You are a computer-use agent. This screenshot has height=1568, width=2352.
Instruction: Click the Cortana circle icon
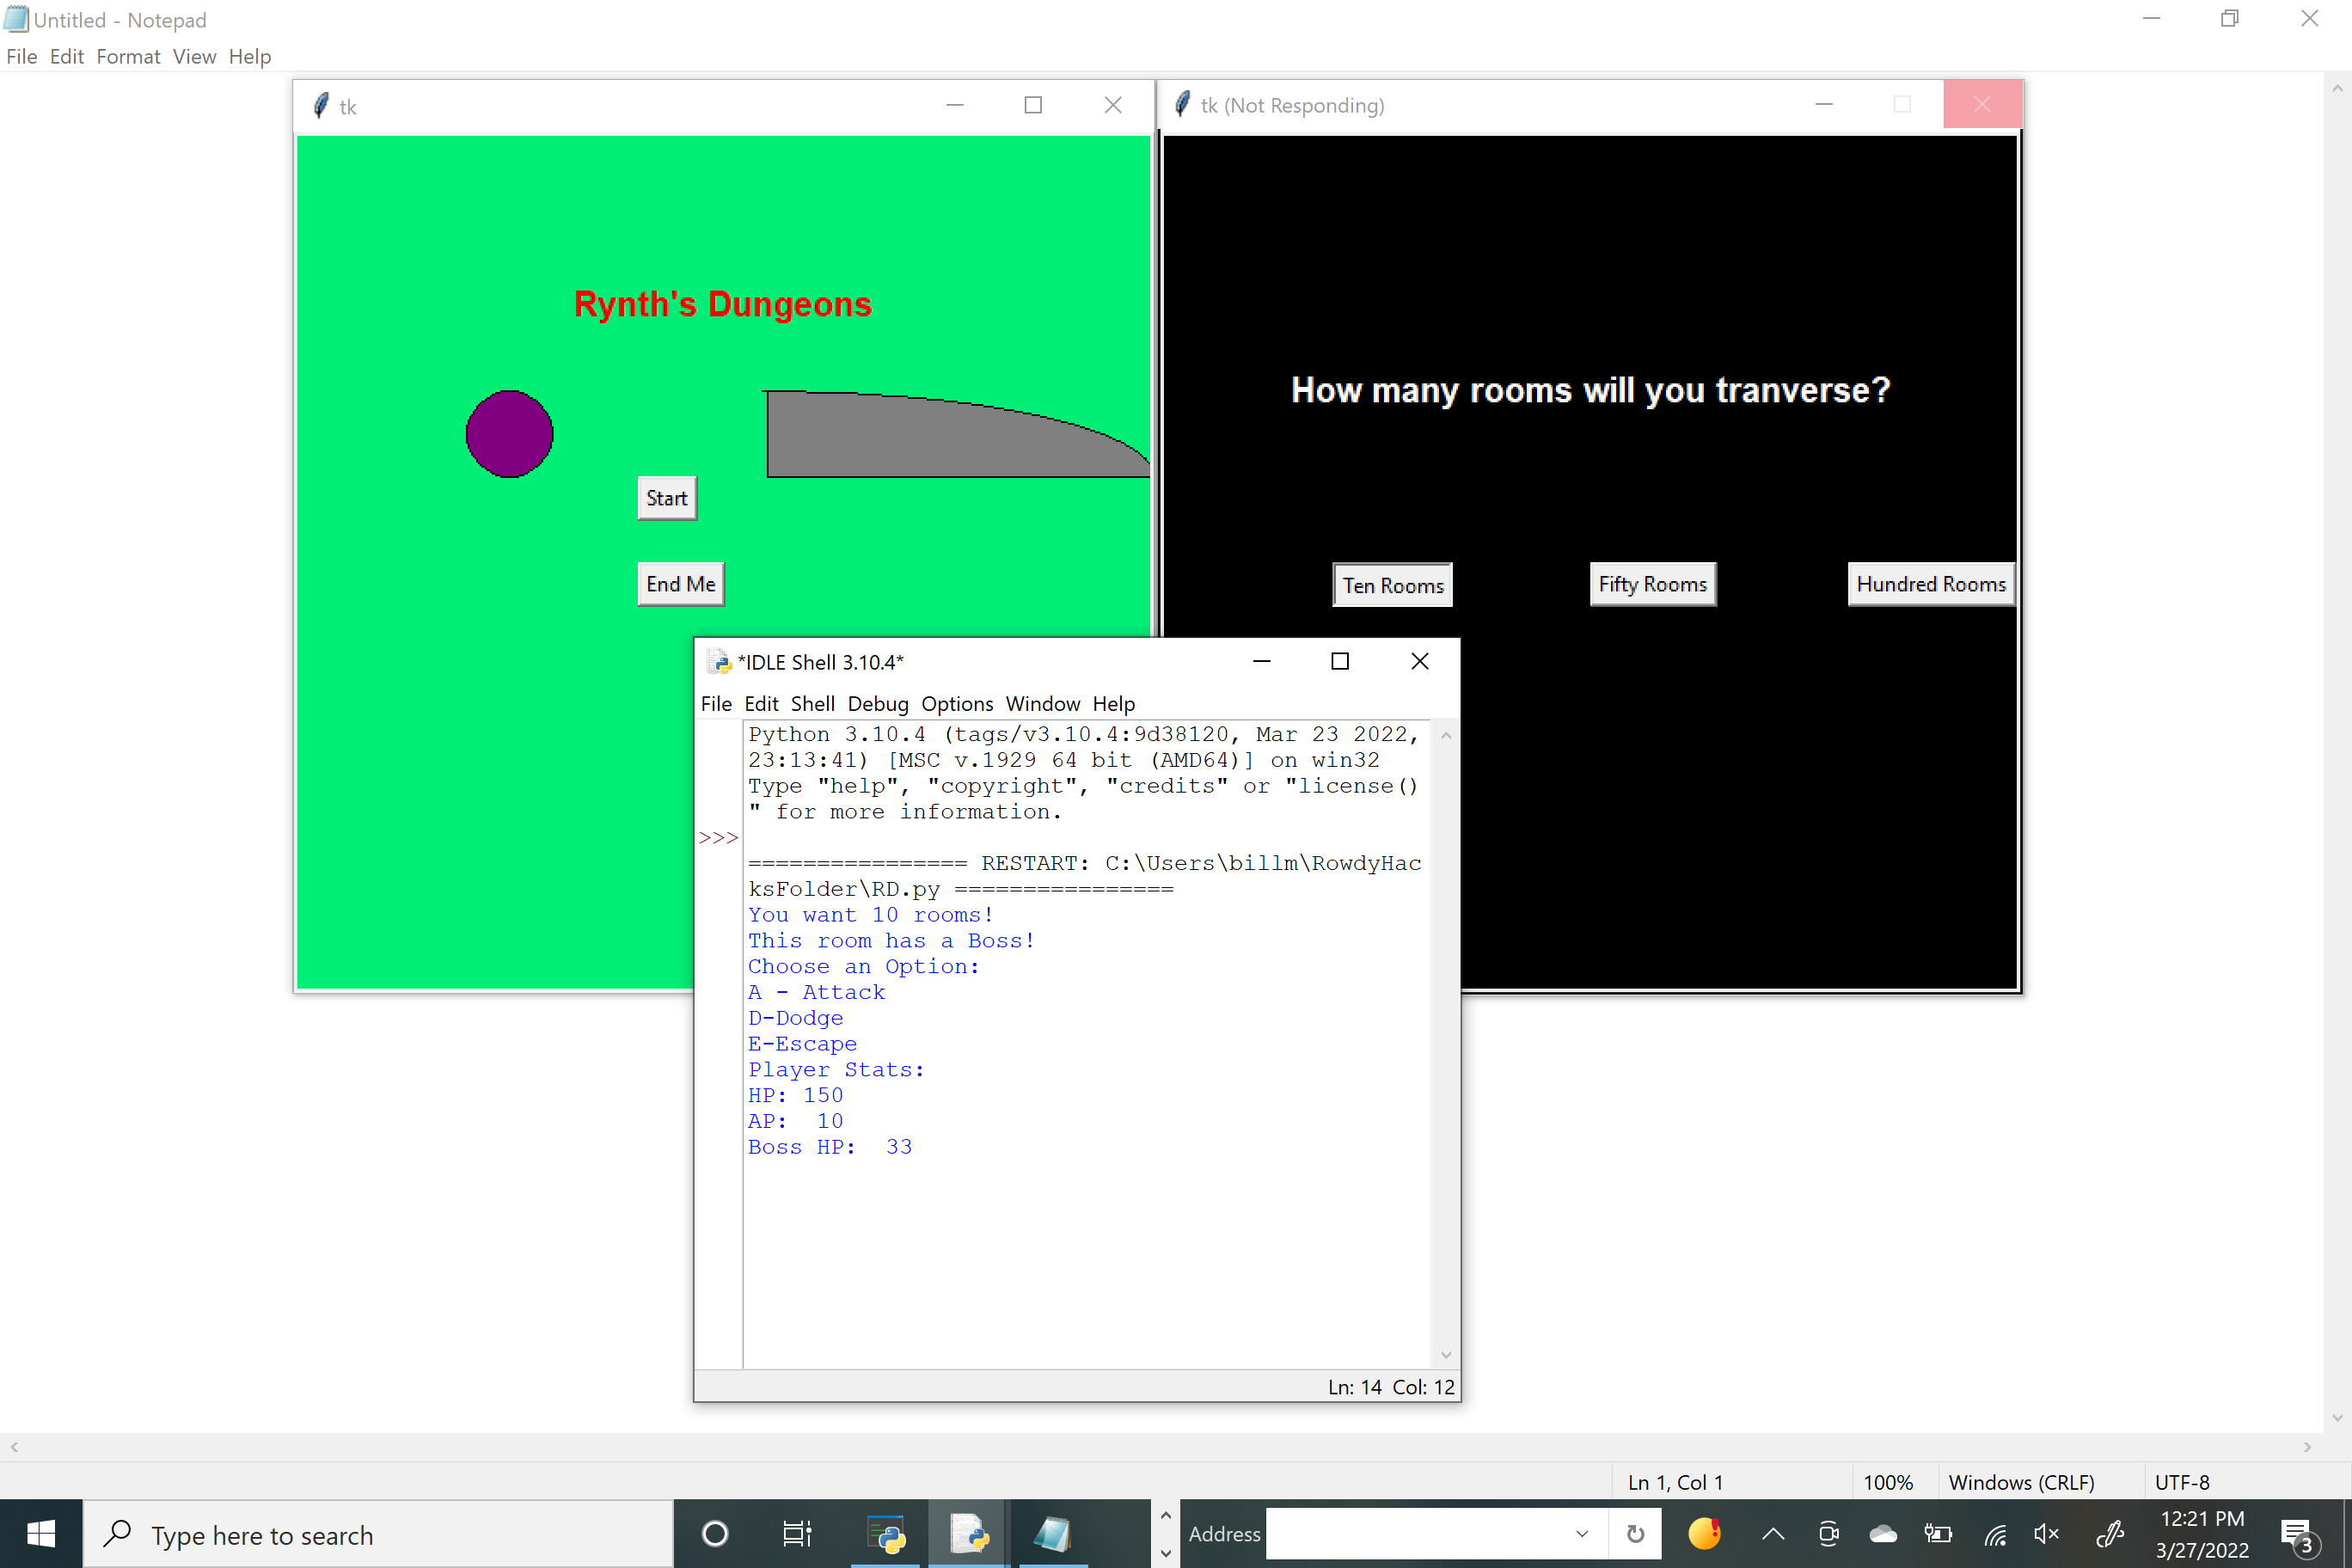(715, 1533)
